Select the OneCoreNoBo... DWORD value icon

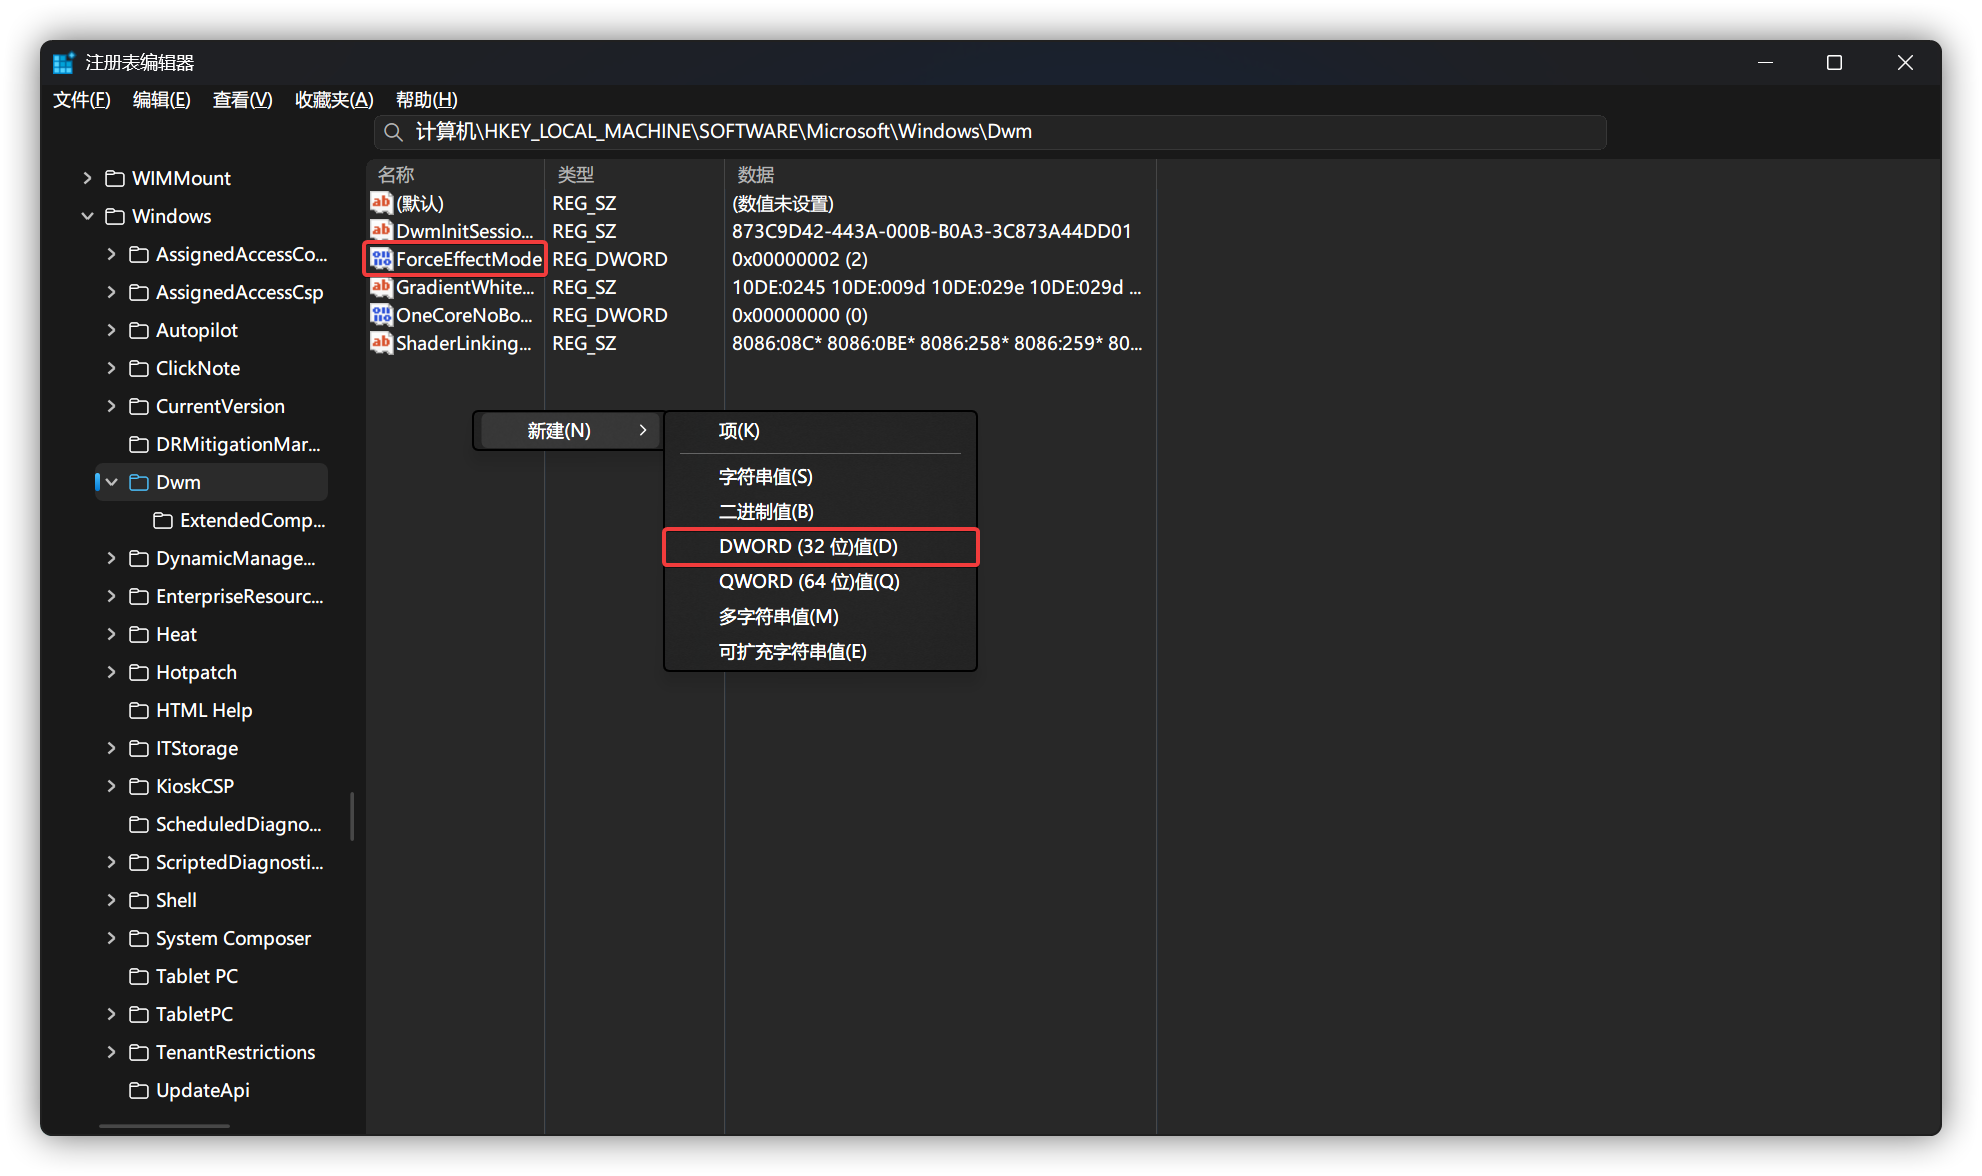coord(381,315)
